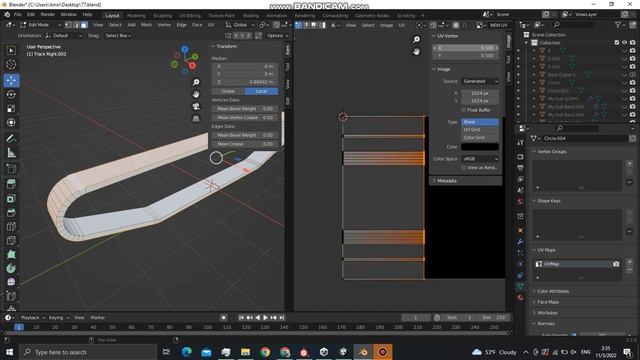This screenshot has width=640, height=360.
Task: Tick the Float Buffer checkbox
Action: click(464, 110)
